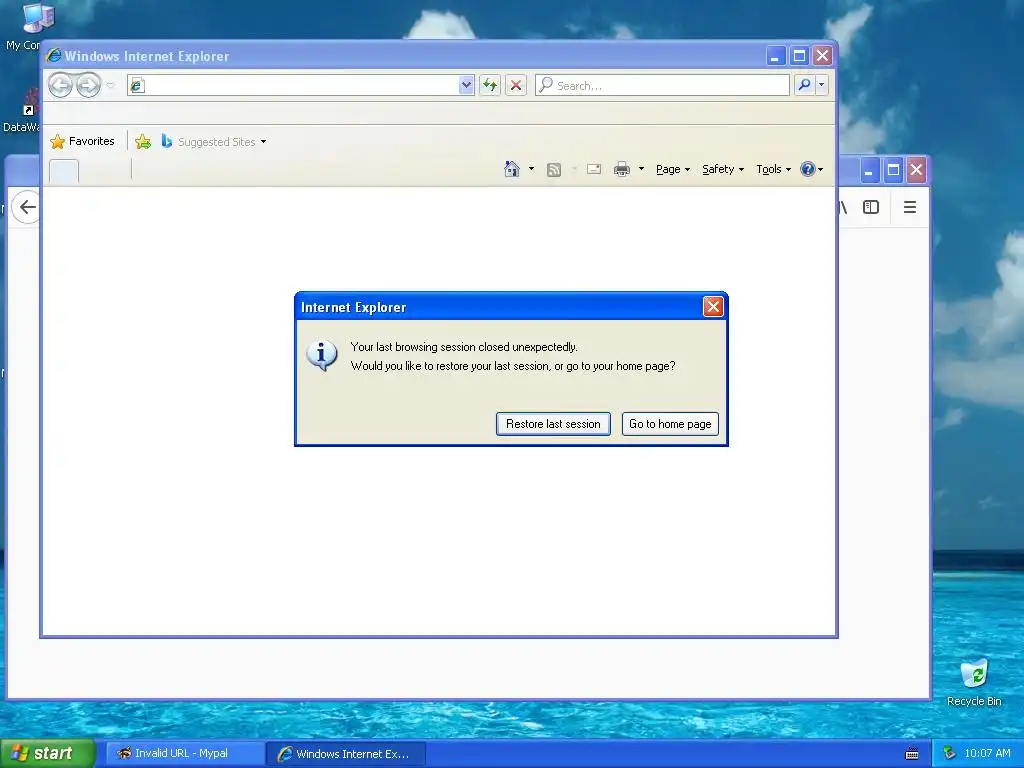
Task: Open recent pages dropdown beside Forward
Action: (x=110, y=85)
